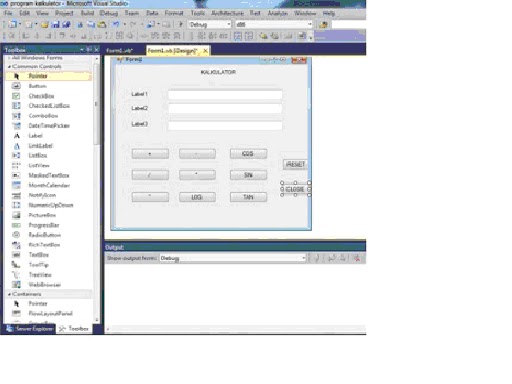Select the ComboBox toolbox item
Viewport: 512px width, 384px height.
(x=43, y=116)
